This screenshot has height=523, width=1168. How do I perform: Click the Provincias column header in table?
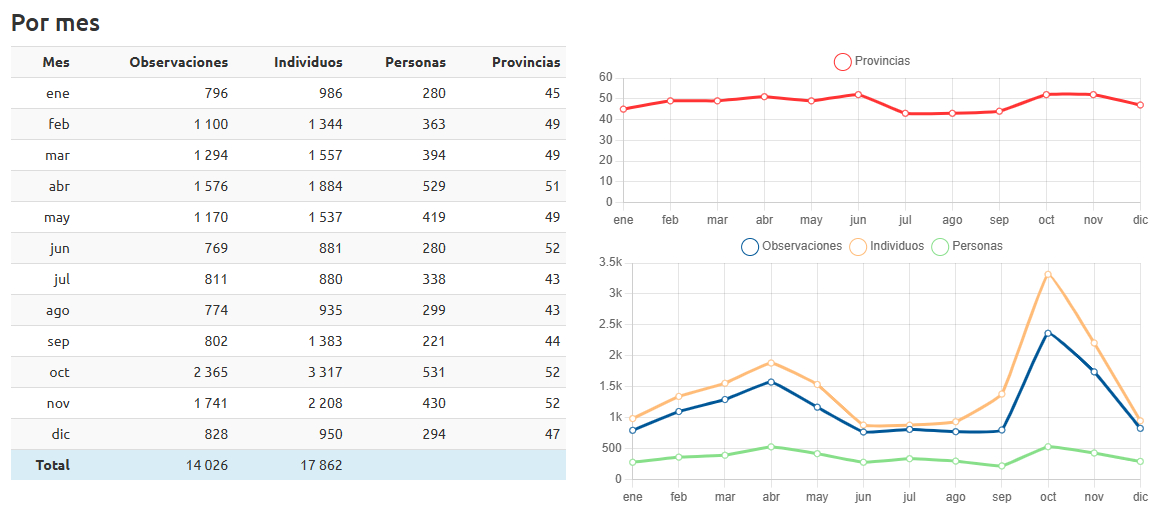526,62
